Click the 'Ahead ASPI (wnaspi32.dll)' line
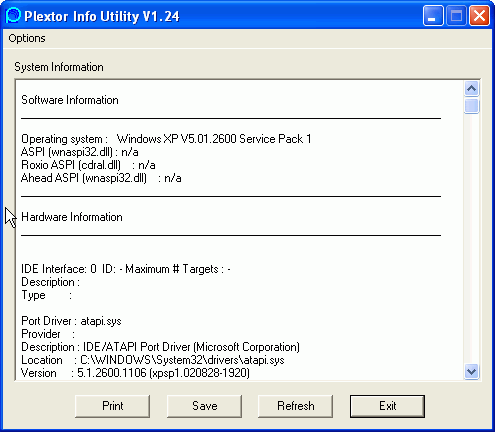495x432 pixels. tap(101, 178)
